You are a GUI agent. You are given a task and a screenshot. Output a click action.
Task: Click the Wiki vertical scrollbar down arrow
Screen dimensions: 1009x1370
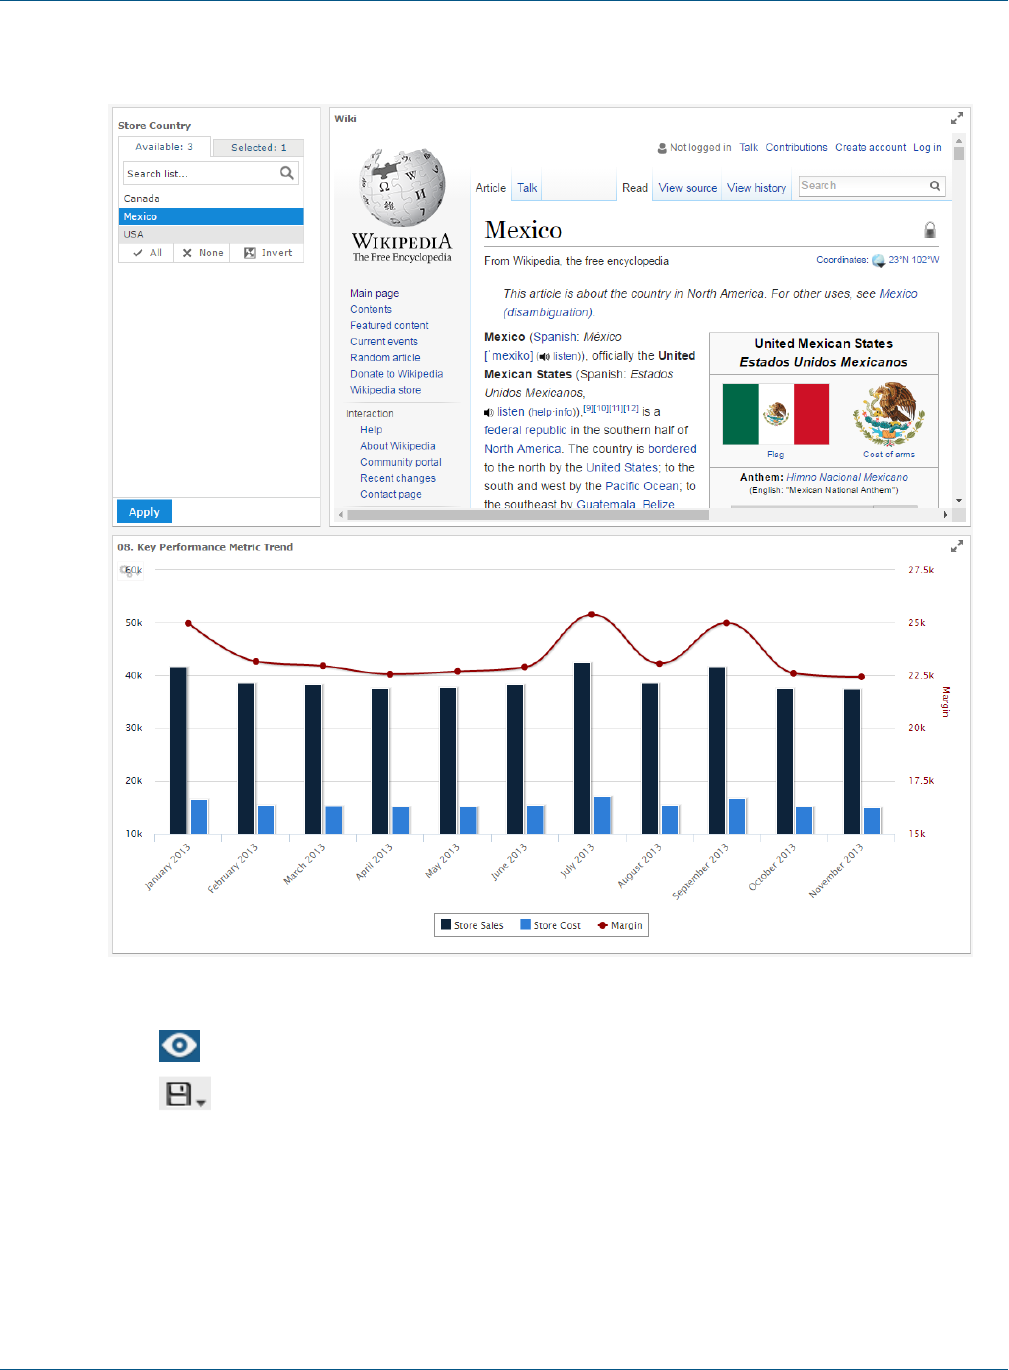959,500
